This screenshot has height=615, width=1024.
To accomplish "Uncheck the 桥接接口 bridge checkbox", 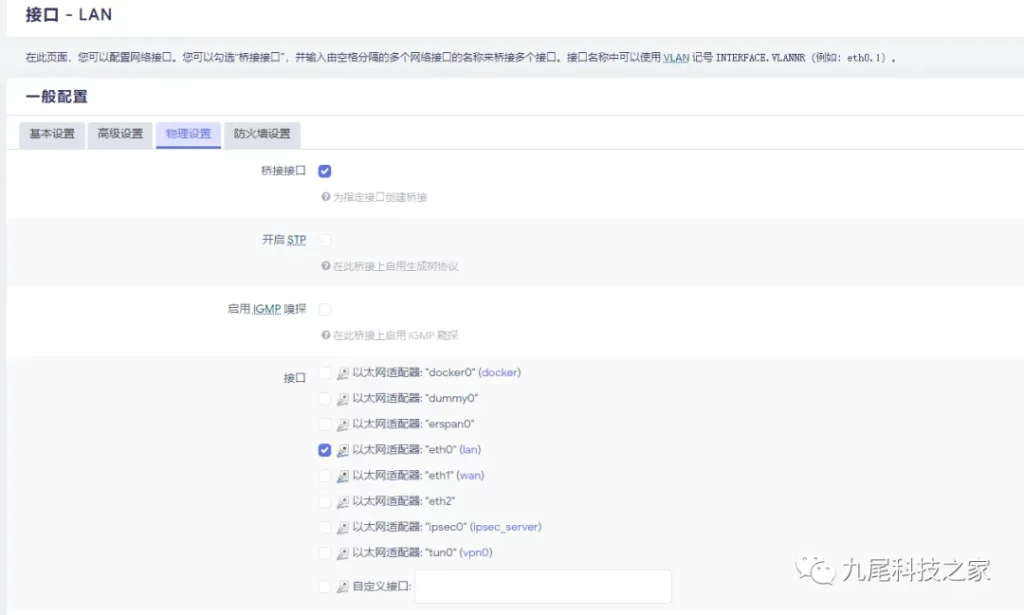I will pyautogui.click(x=324, y=171).
